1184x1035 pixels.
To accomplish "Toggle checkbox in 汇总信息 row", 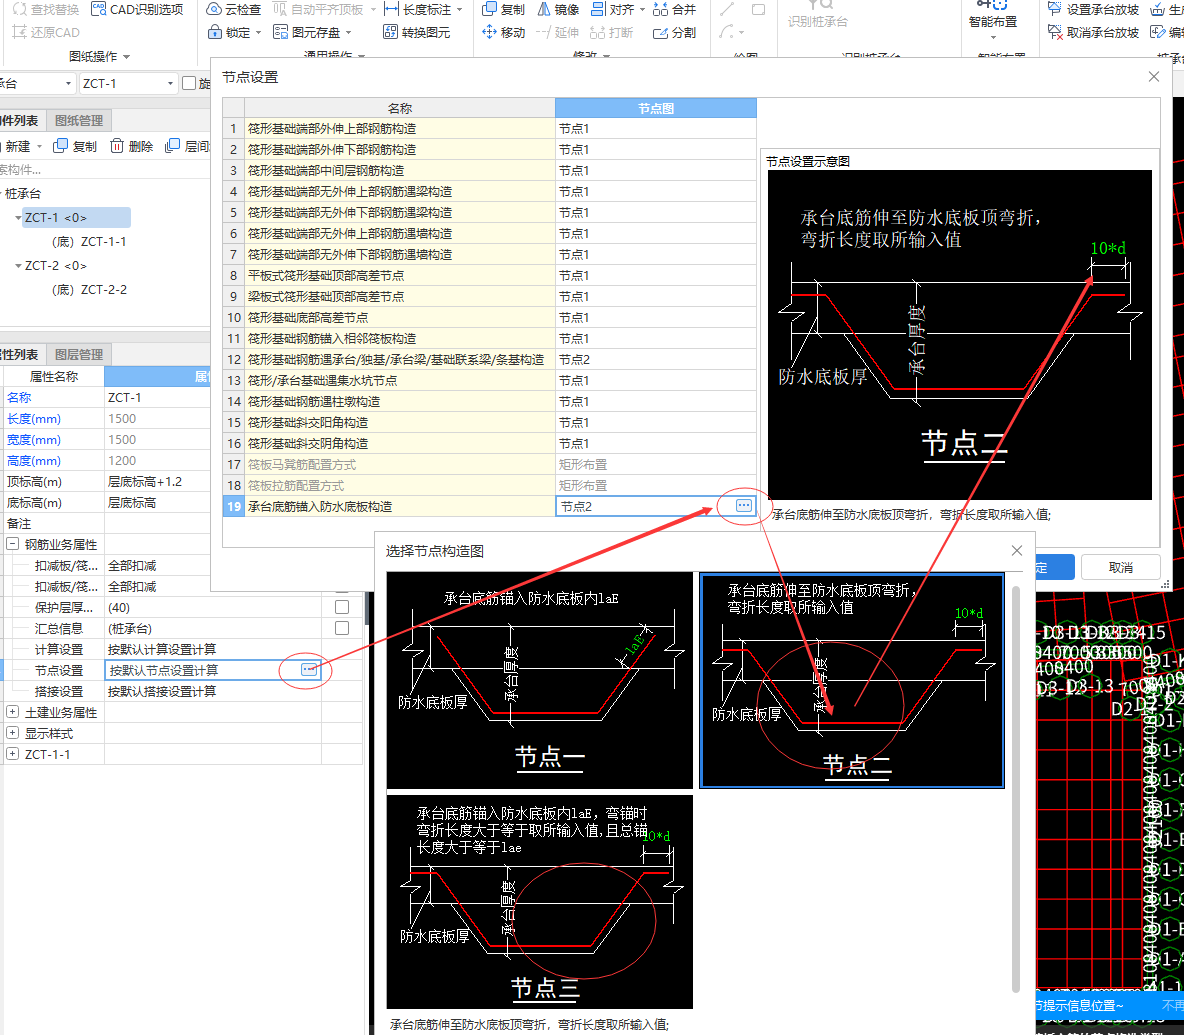I will pyautogui.click(x=342, y=628).
